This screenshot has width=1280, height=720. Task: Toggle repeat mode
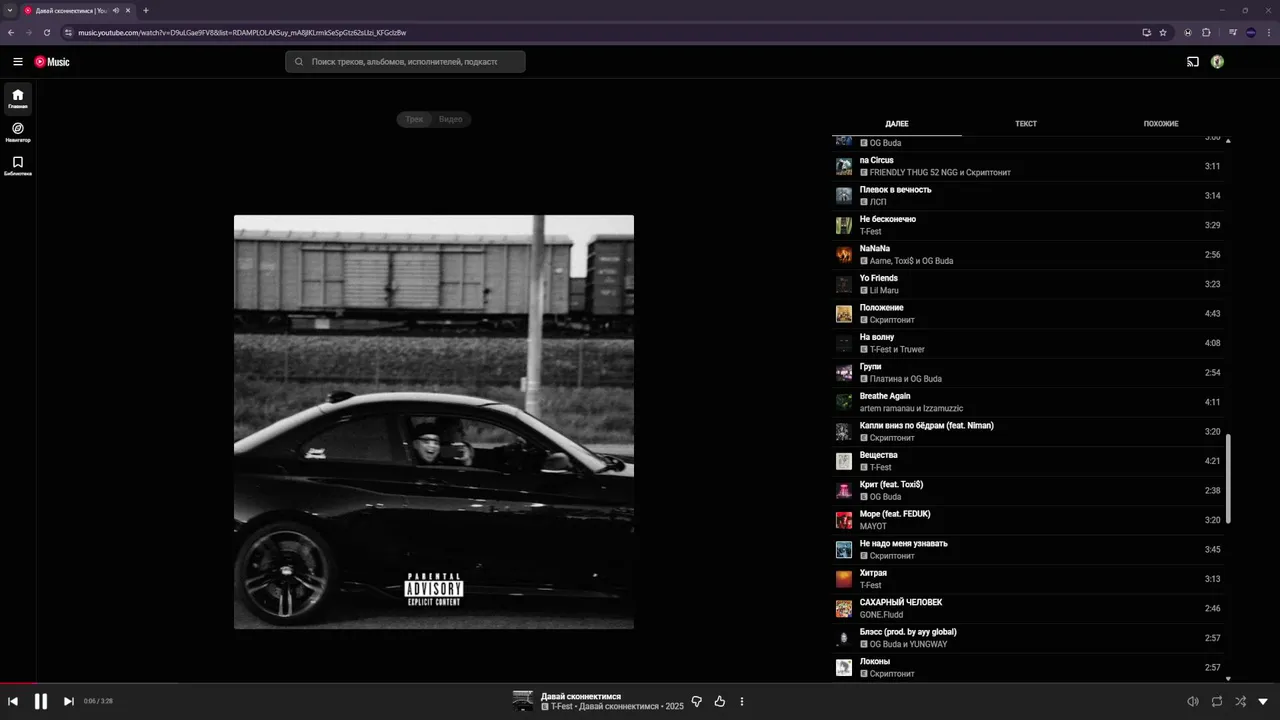pos(1216,702)
